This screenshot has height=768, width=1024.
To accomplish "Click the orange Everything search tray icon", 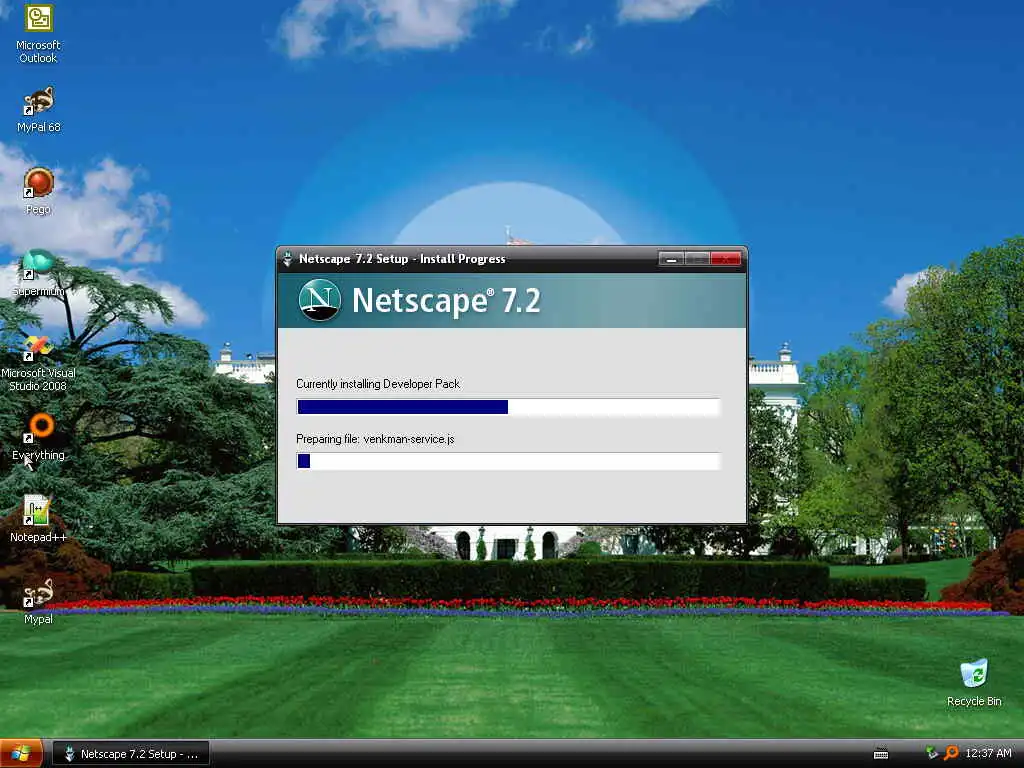I will click(951, 753).
